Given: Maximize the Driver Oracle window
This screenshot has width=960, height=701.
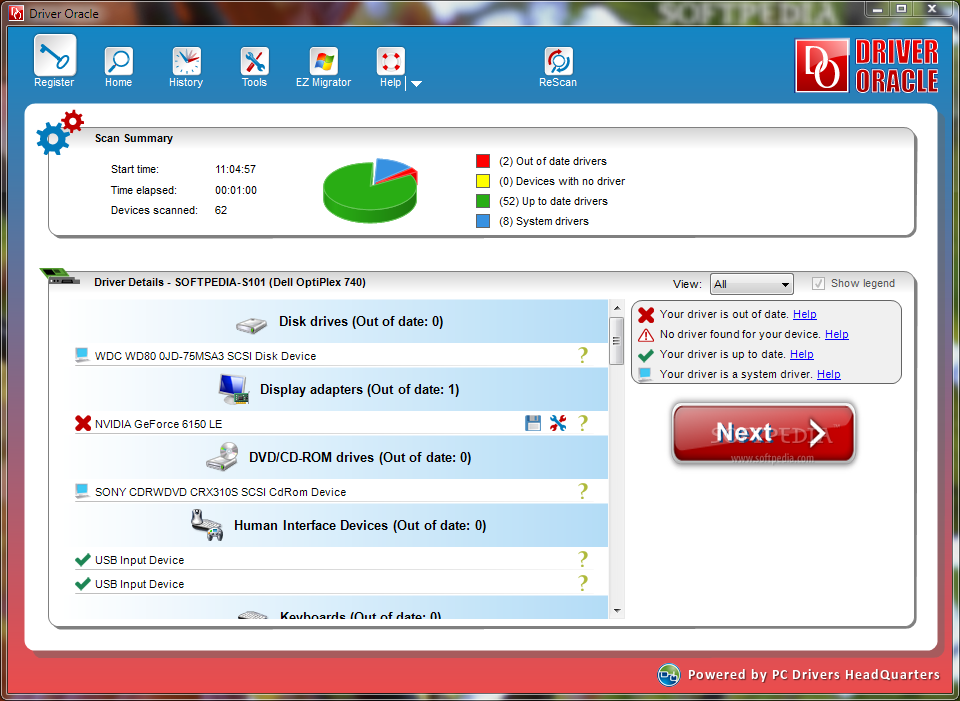Looking at the screenshot, I should tap(901, 9).
